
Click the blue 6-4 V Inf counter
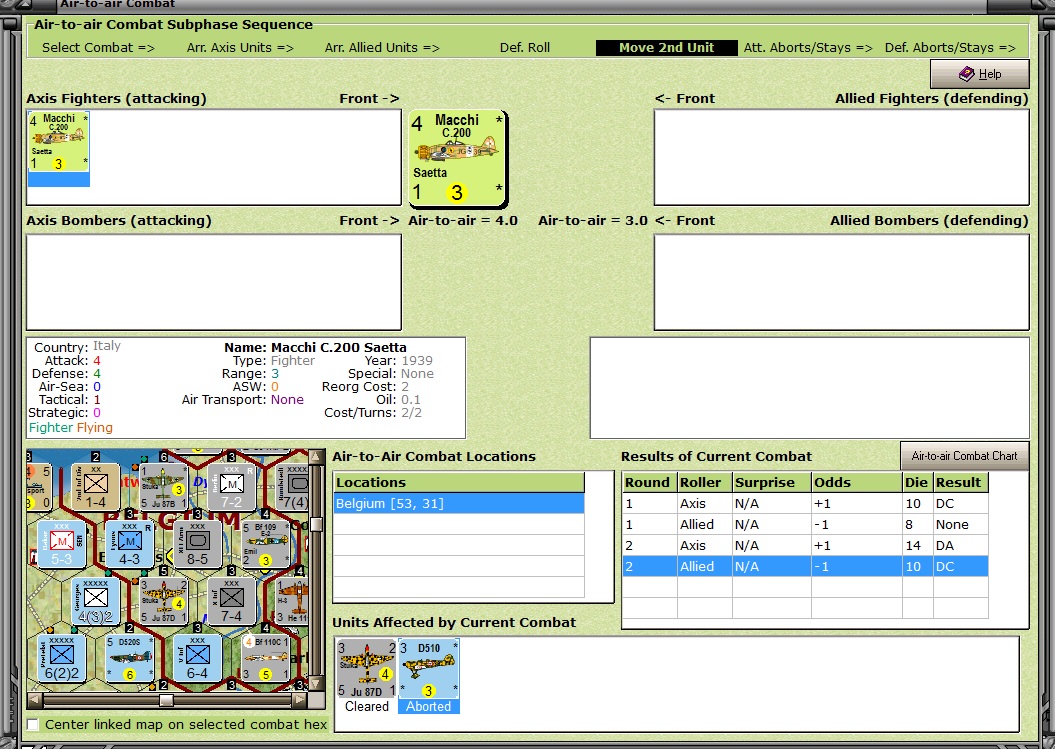coord(197,658)
